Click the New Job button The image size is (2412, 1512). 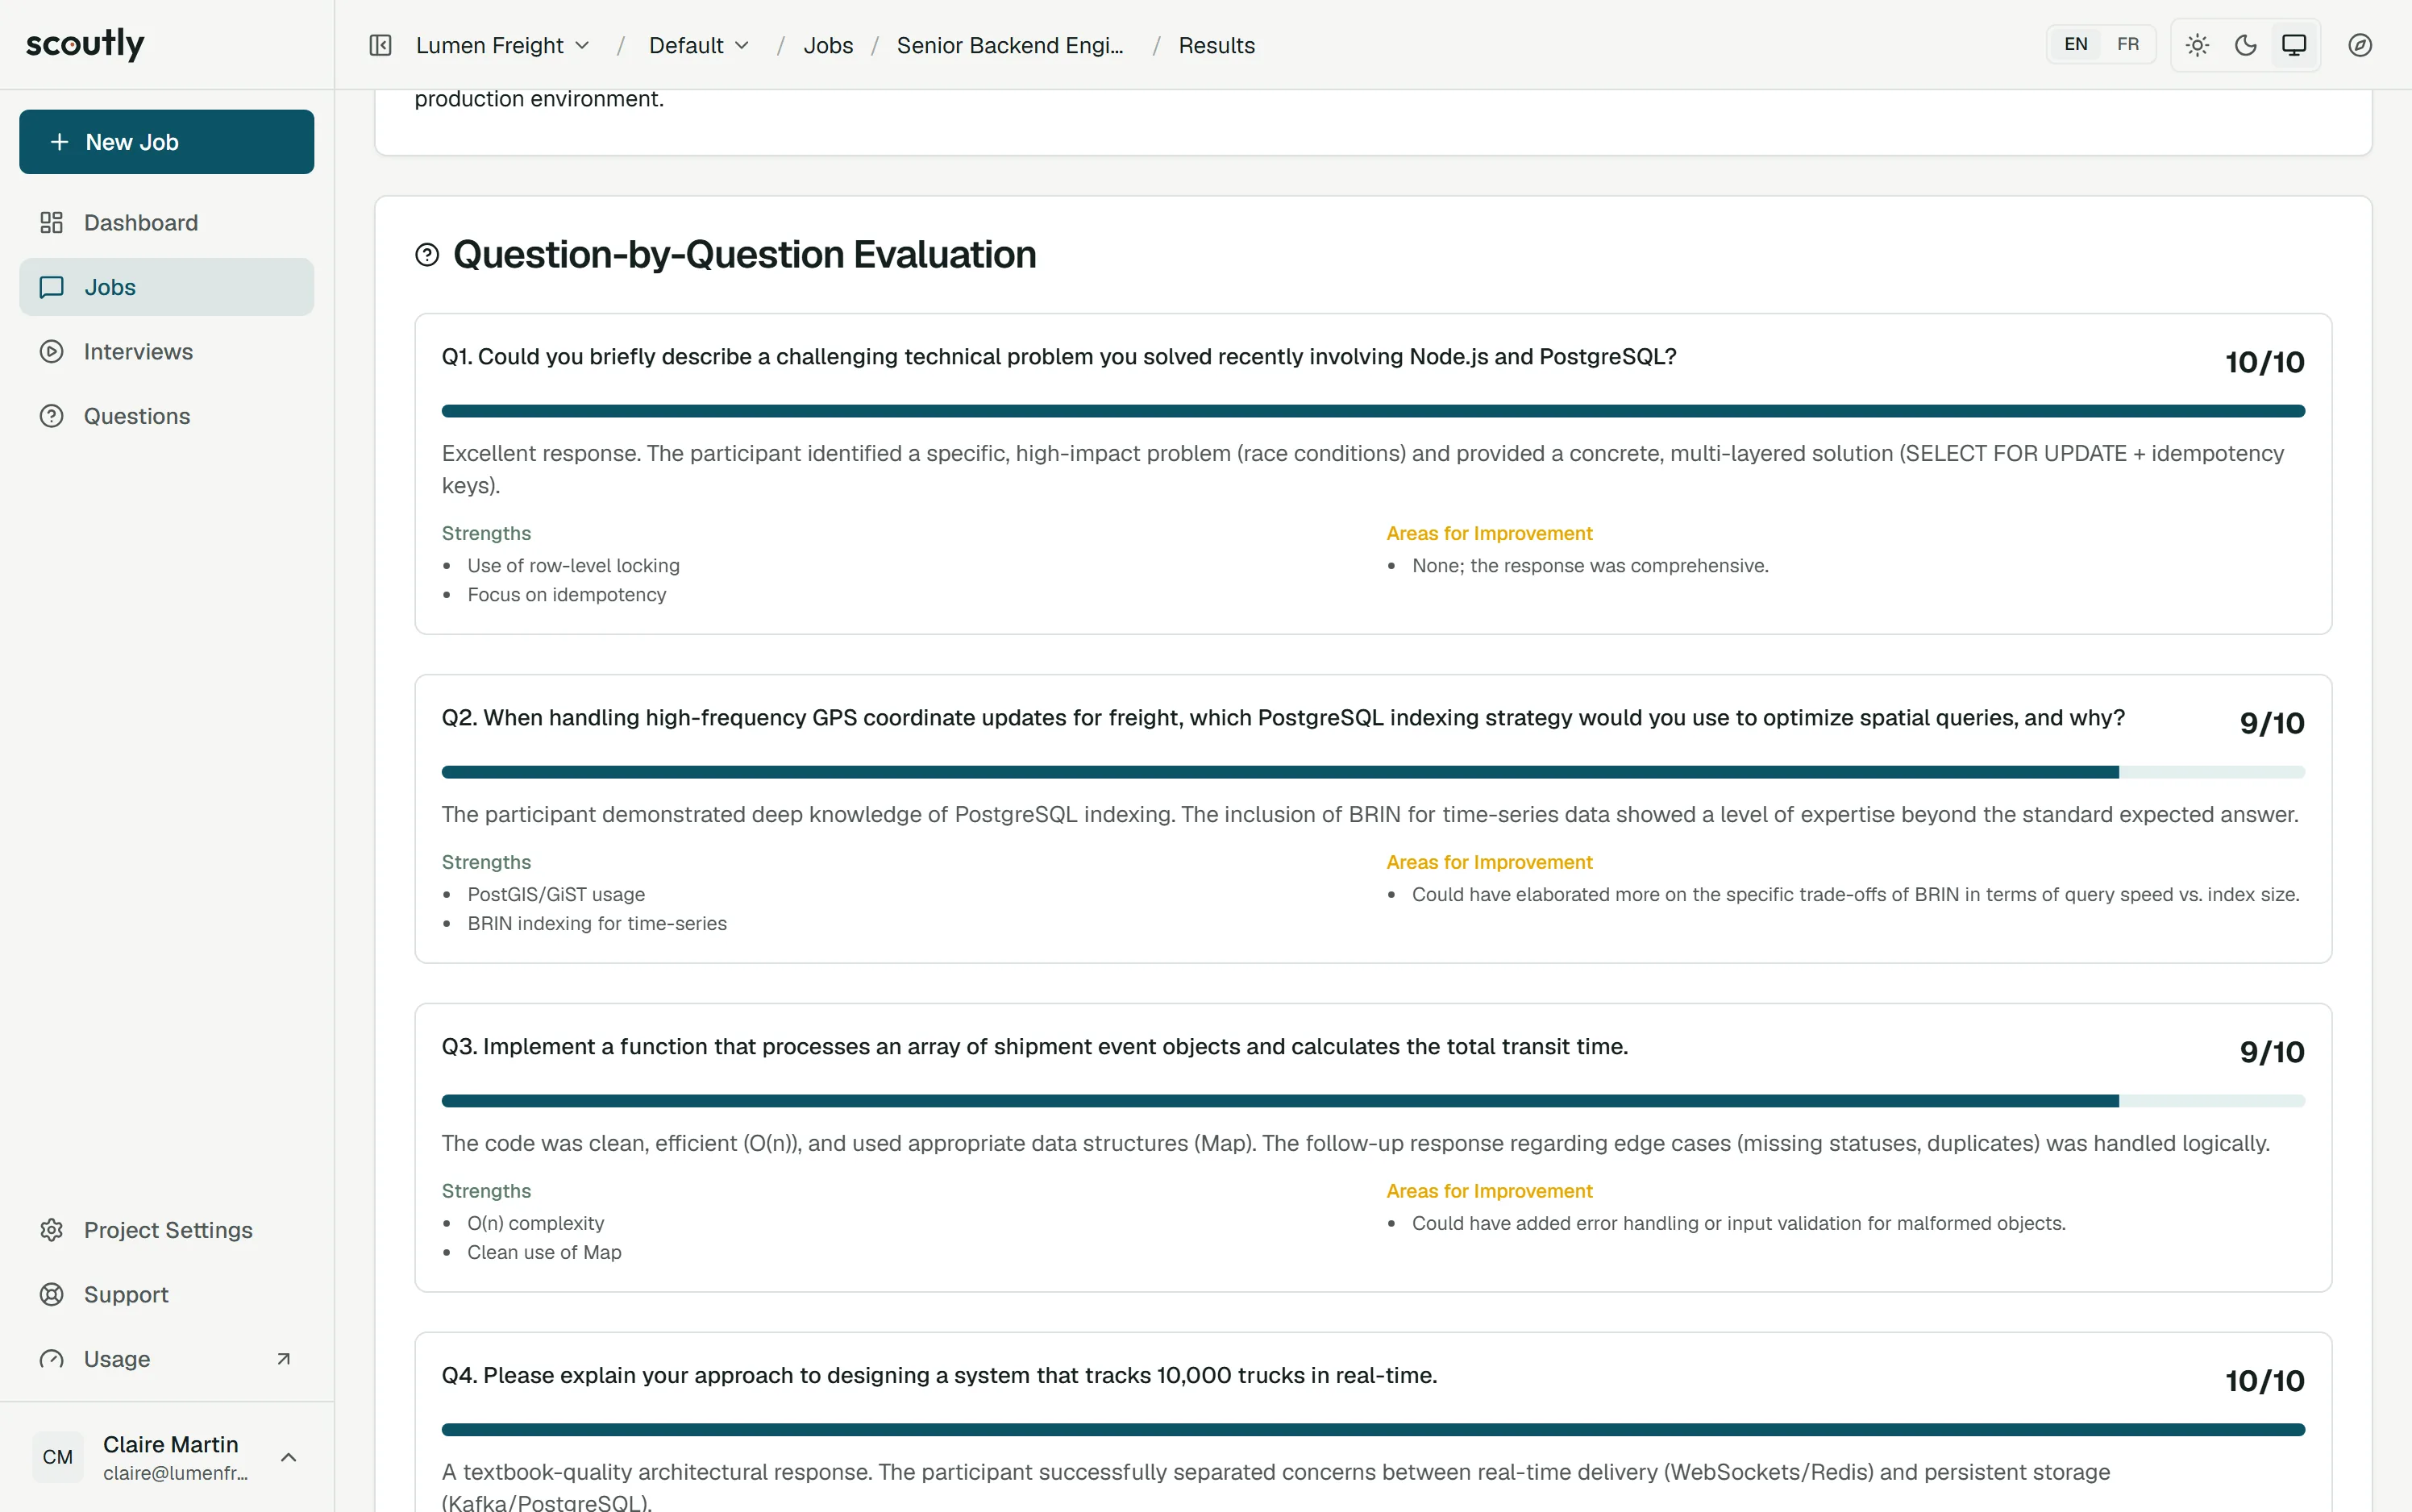167,142
